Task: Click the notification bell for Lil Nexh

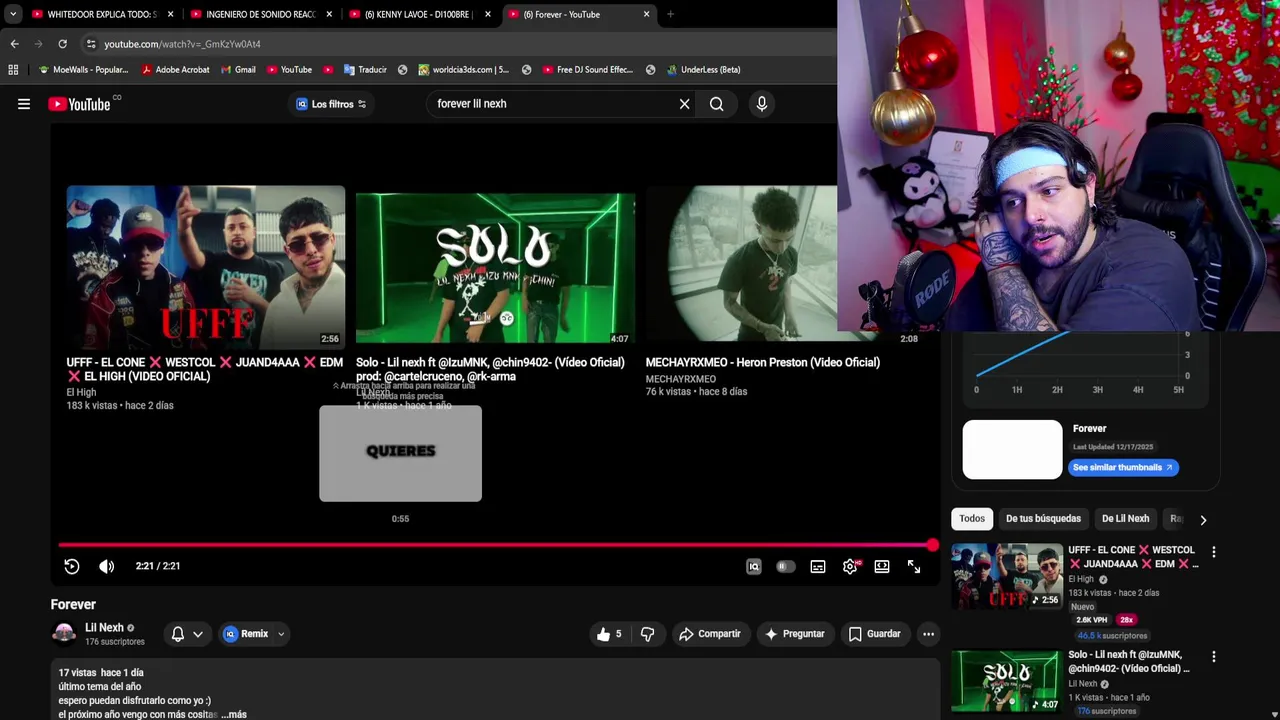Action: tap(178, 634)
